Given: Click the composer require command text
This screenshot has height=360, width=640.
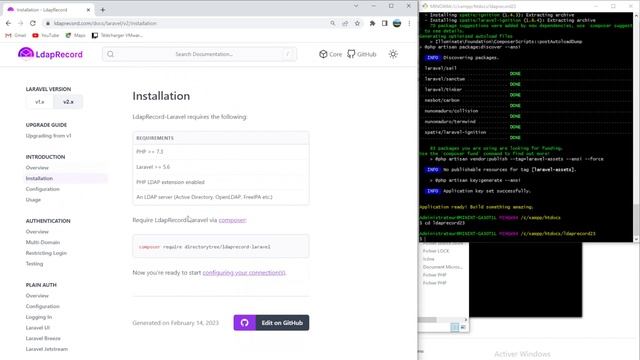Looking at the screenshot, I should pos(204,247).
